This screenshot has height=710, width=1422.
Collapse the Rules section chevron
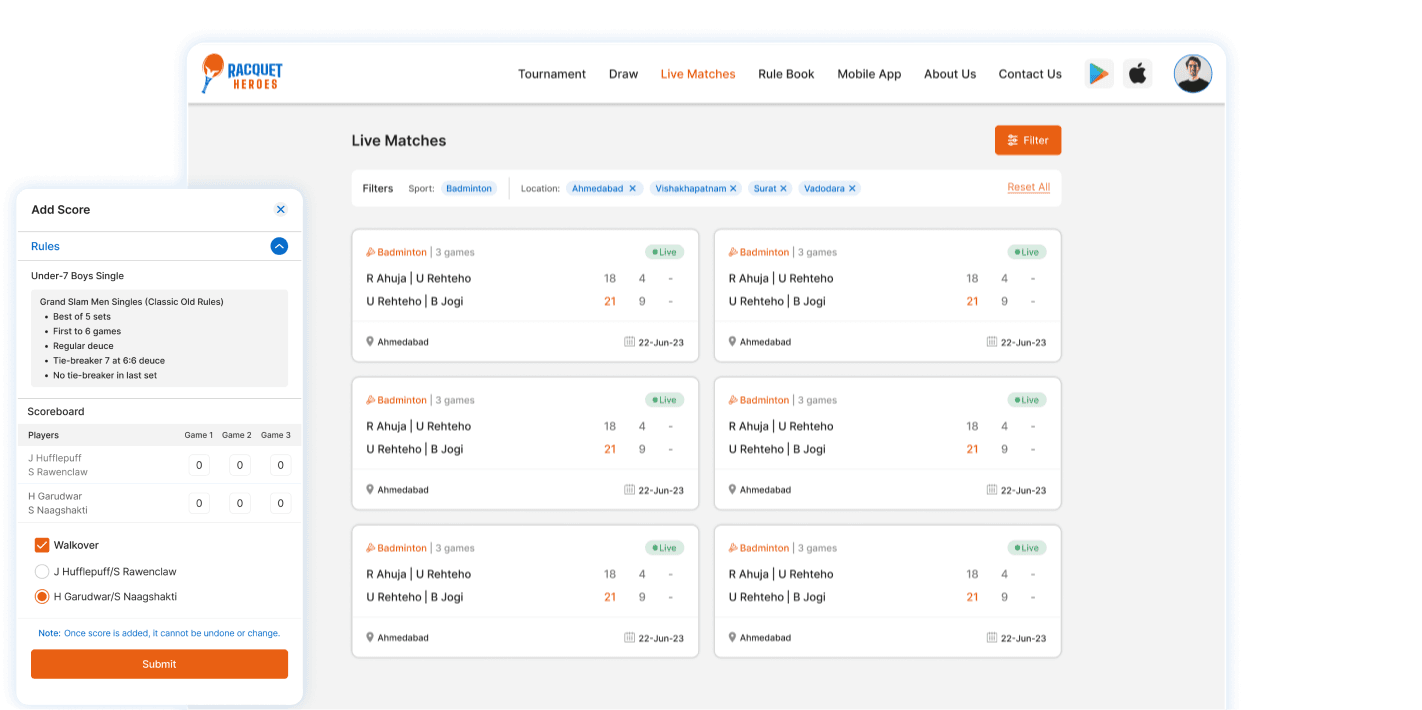point(279,246)
